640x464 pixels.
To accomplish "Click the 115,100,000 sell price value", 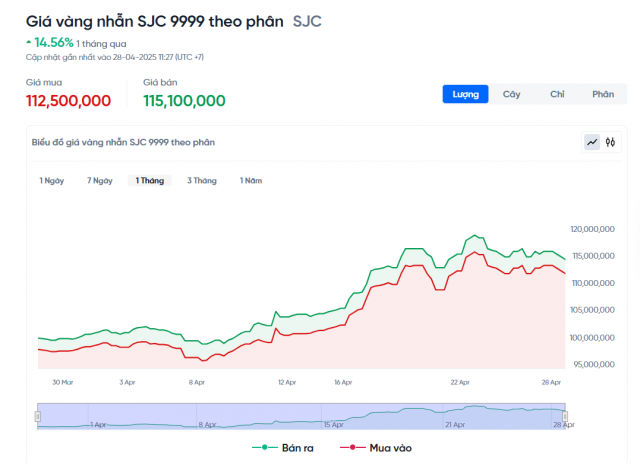I will [x=184, y=101].
